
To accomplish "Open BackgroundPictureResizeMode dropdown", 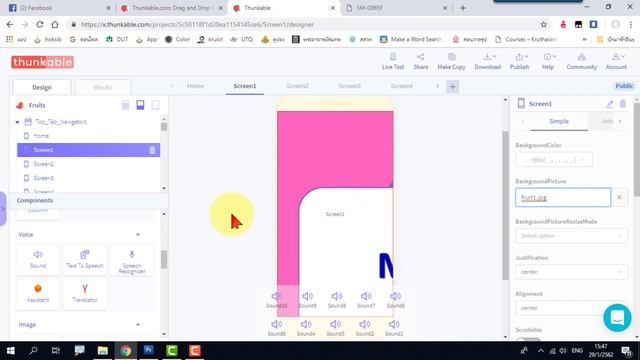I will coord(571,236).
